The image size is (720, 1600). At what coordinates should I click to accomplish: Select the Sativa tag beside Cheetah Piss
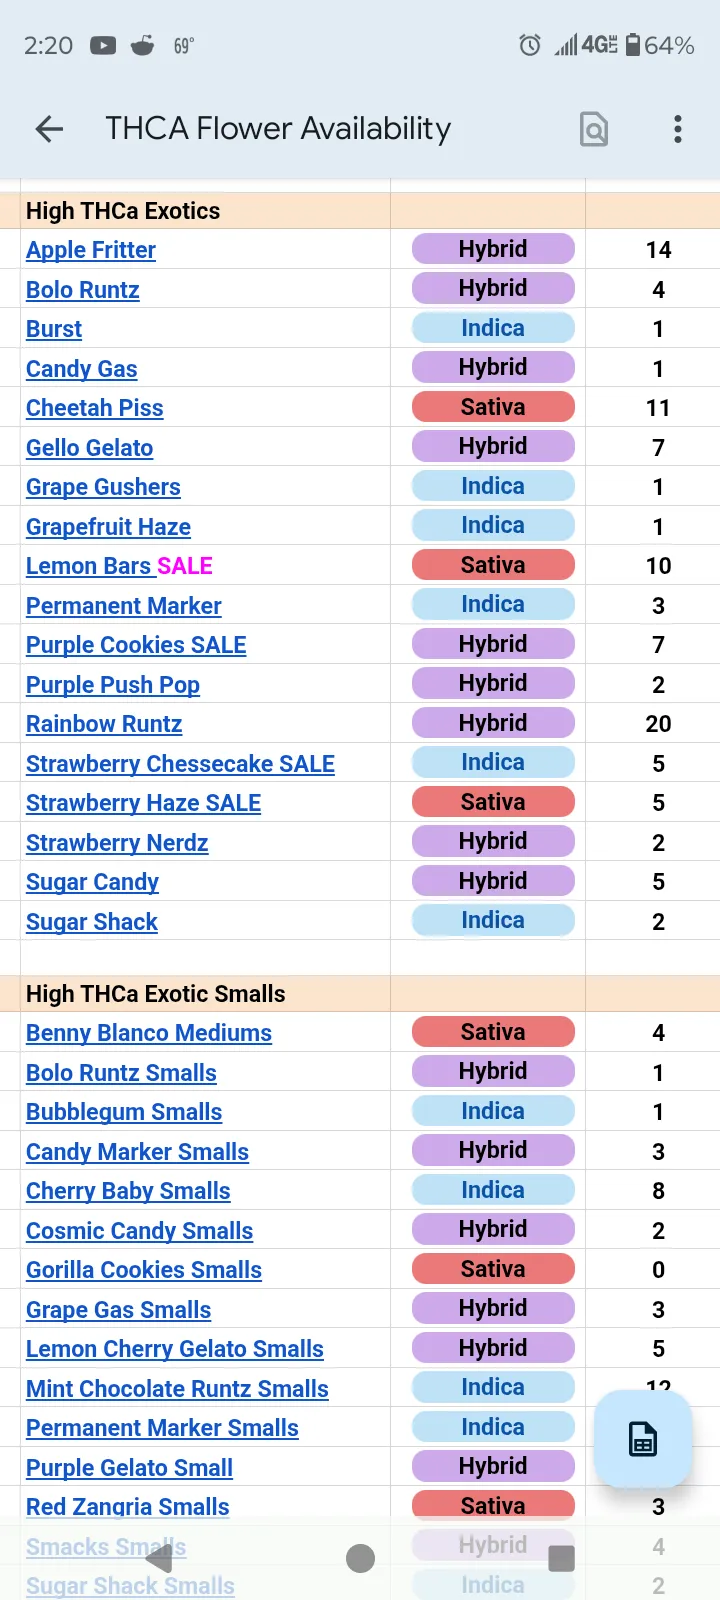coord(493,407)
